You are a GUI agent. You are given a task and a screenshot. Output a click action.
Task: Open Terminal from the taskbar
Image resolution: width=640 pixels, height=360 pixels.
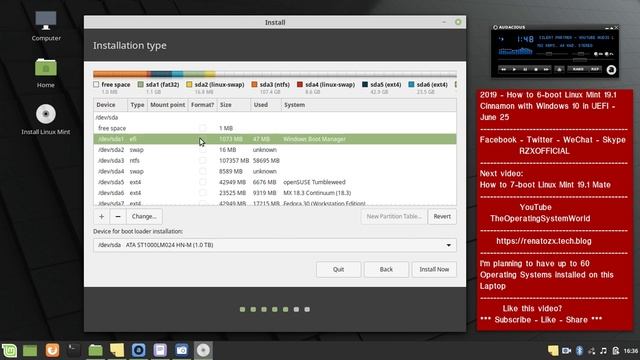point(73,350)
